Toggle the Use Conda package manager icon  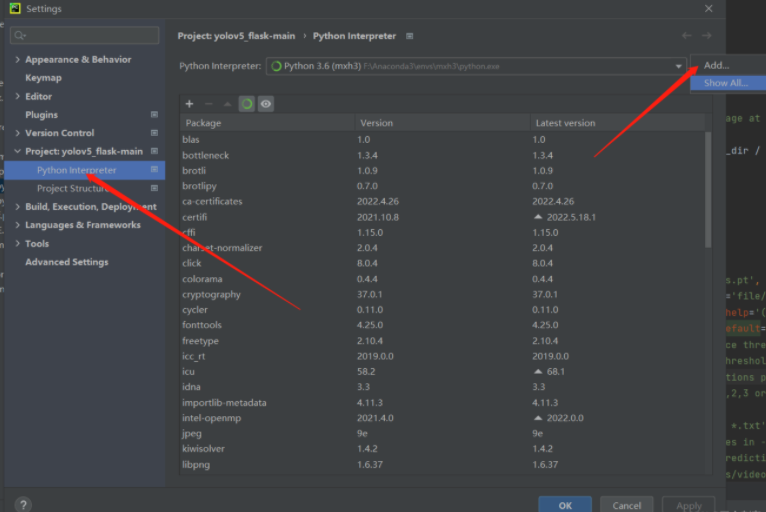pyautogui.click(x=247, y=104)
